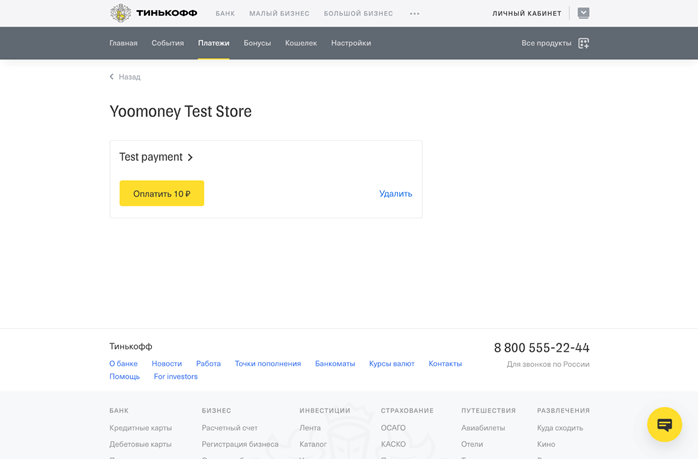
Task: Open the Настройки tab
Action: [351, 43]
